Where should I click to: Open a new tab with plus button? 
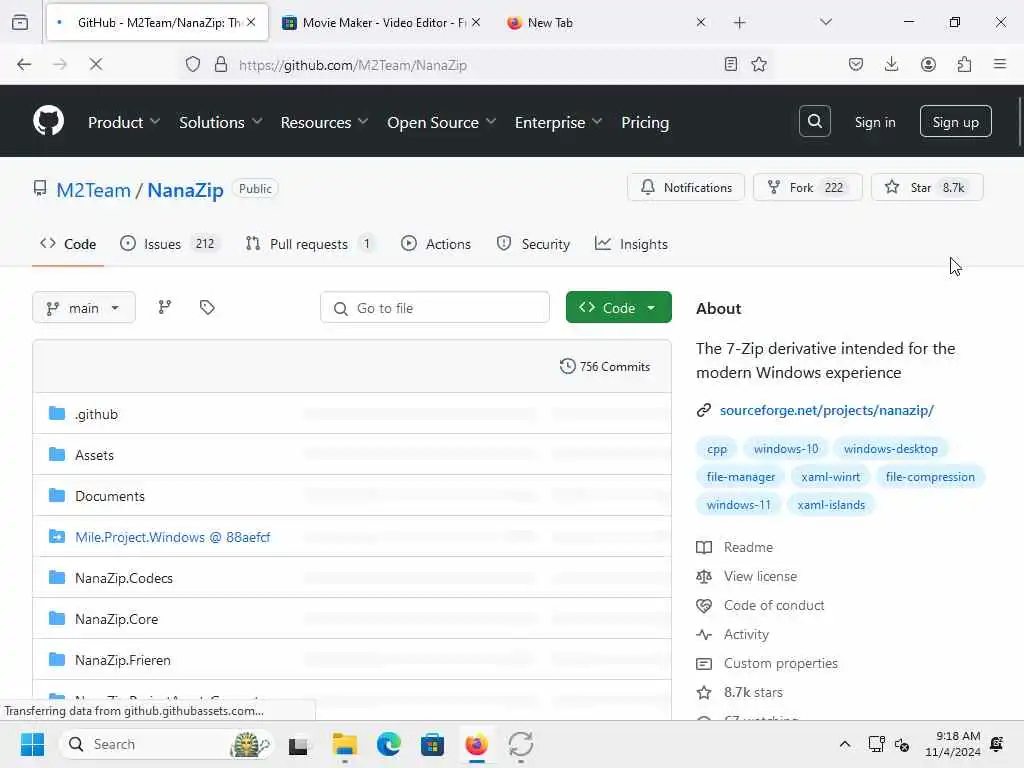(739, 23)
